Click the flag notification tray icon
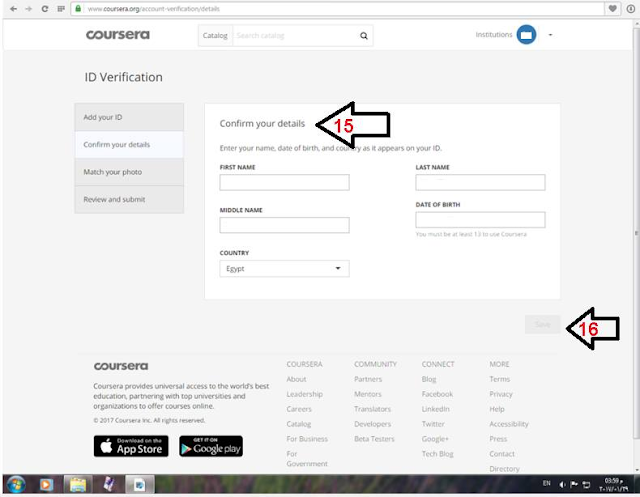 point(574,484)
